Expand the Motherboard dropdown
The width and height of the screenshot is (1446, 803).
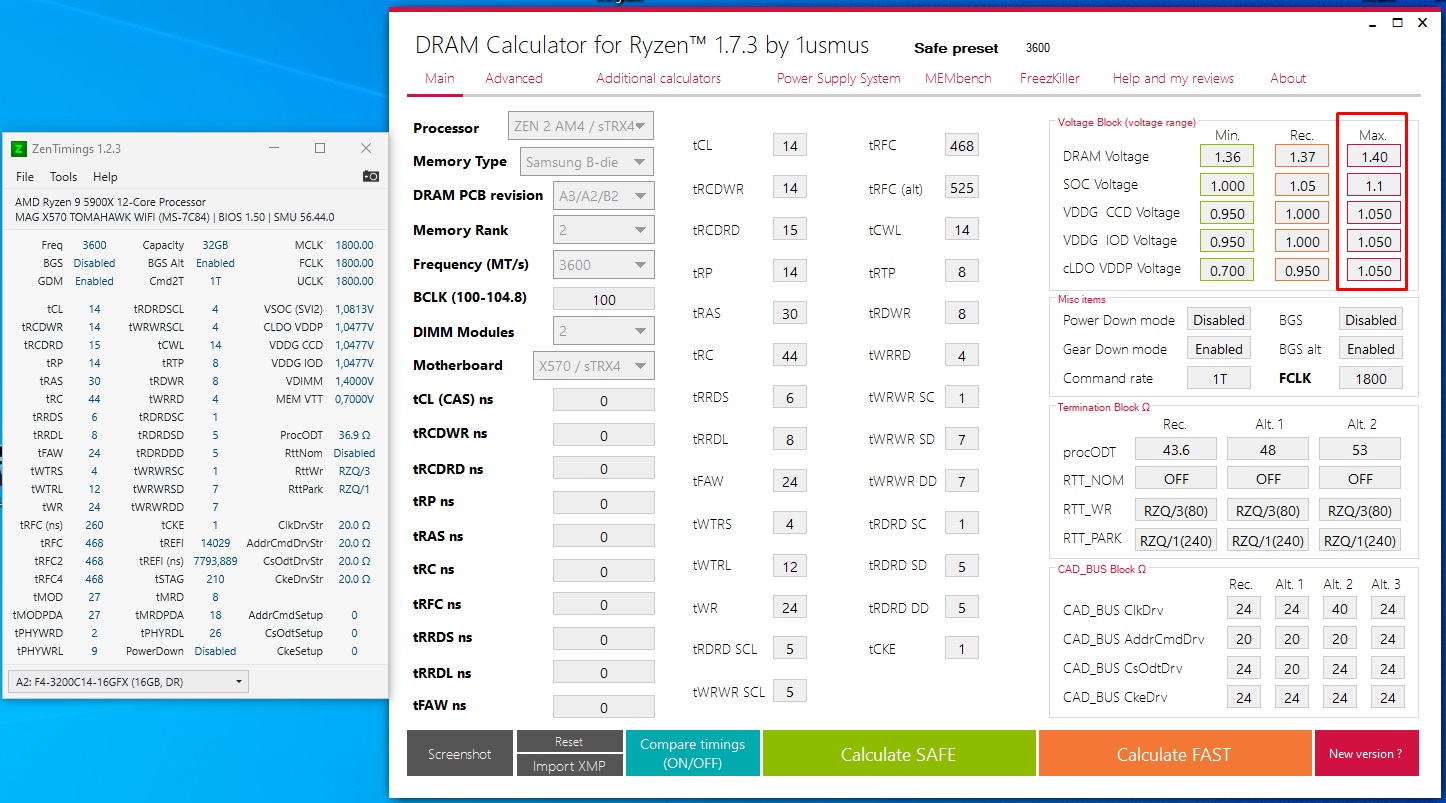point(594,366)
